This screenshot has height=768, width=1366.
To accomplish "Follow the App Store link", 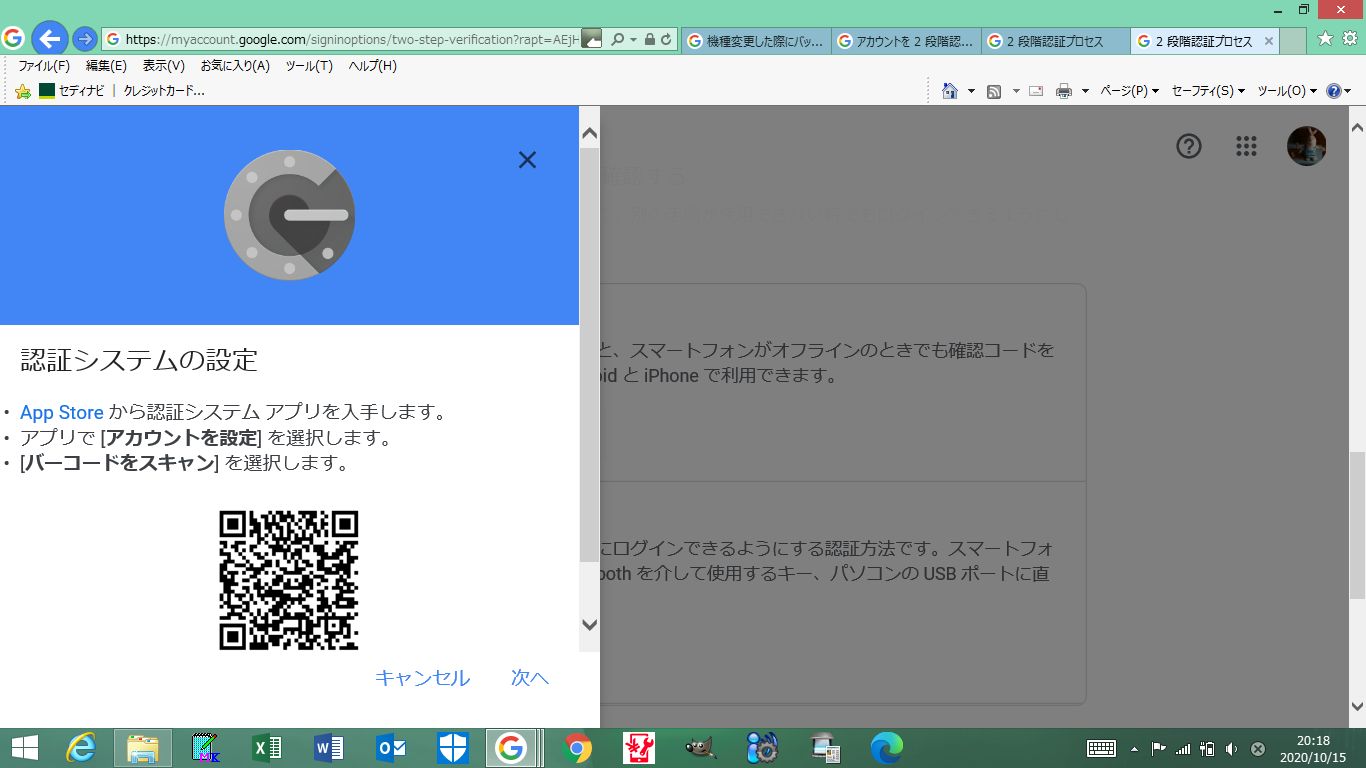I will 62,412.
